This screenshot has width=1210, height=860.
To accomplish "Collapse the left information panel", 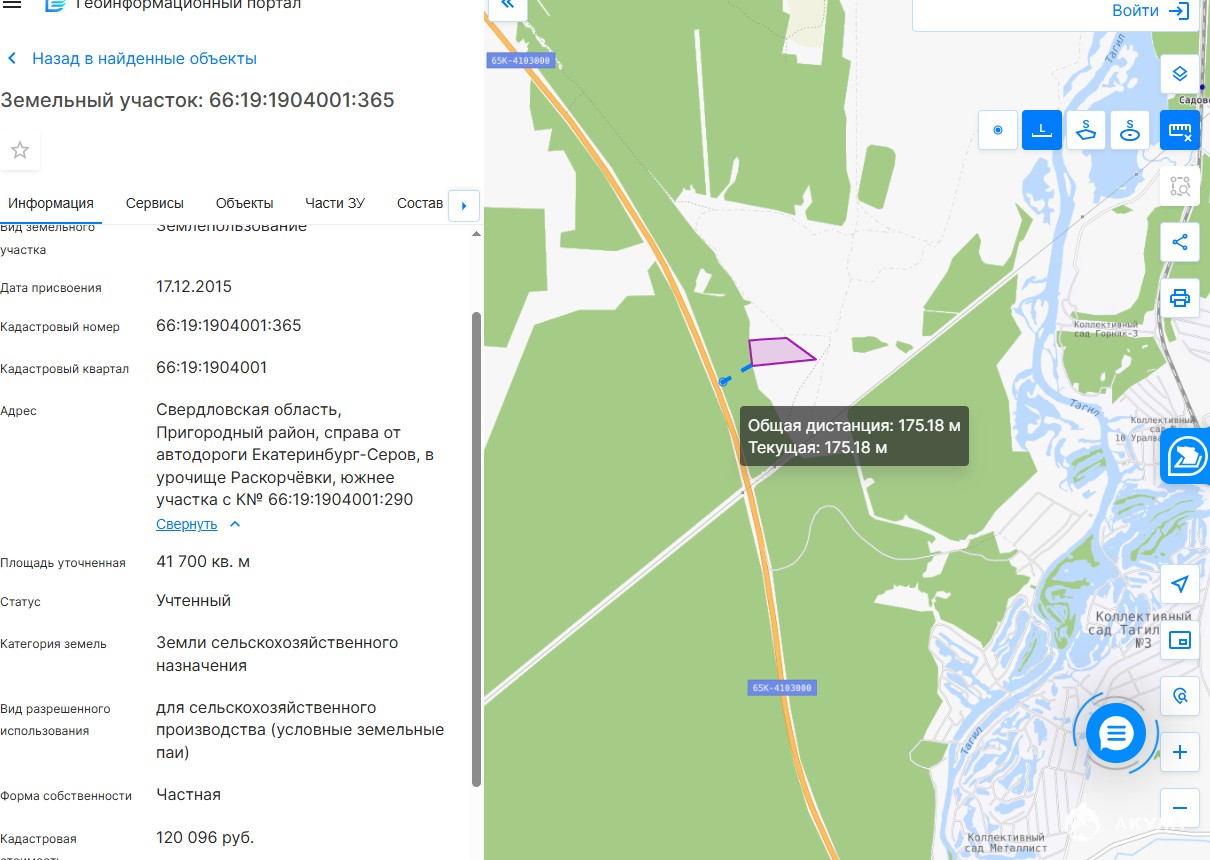I will [x=507, y=5].
